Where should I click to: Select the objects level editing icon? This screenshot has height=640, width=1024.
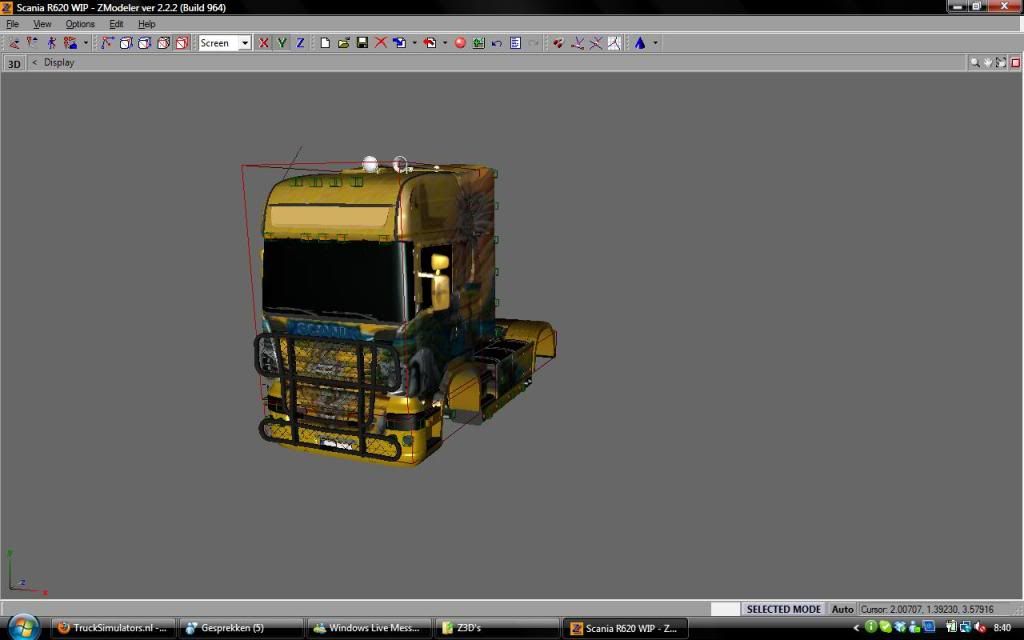pos(70,43)
